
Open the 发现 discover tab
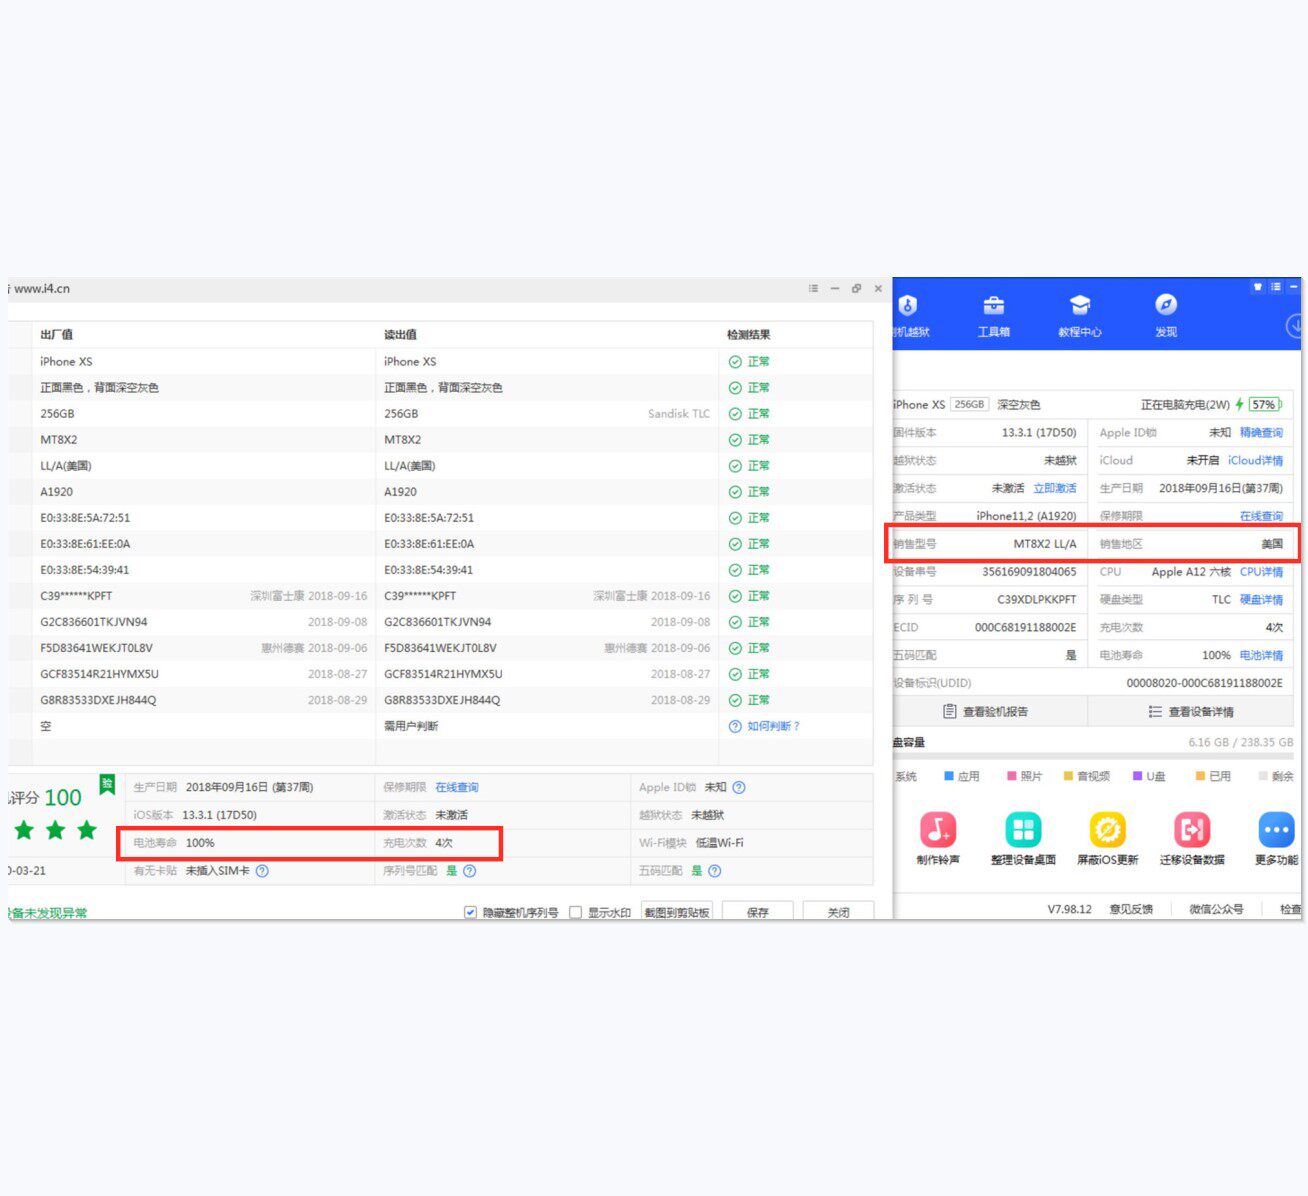tap(1166, 316)
